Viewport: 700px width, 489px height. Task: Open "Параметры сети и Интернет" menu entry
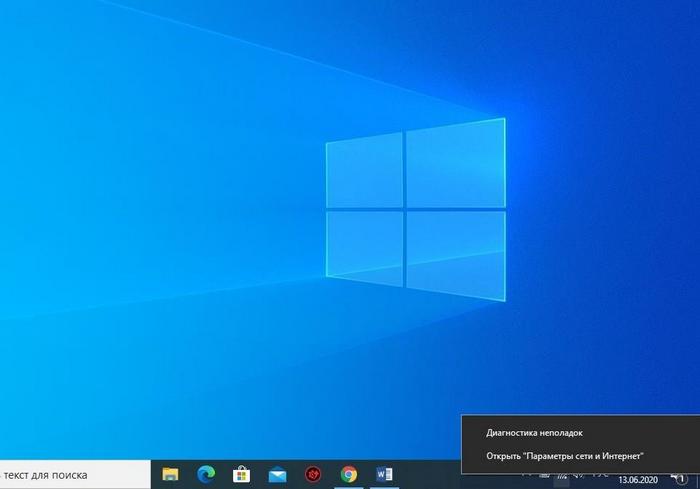(x=580, y=456)
